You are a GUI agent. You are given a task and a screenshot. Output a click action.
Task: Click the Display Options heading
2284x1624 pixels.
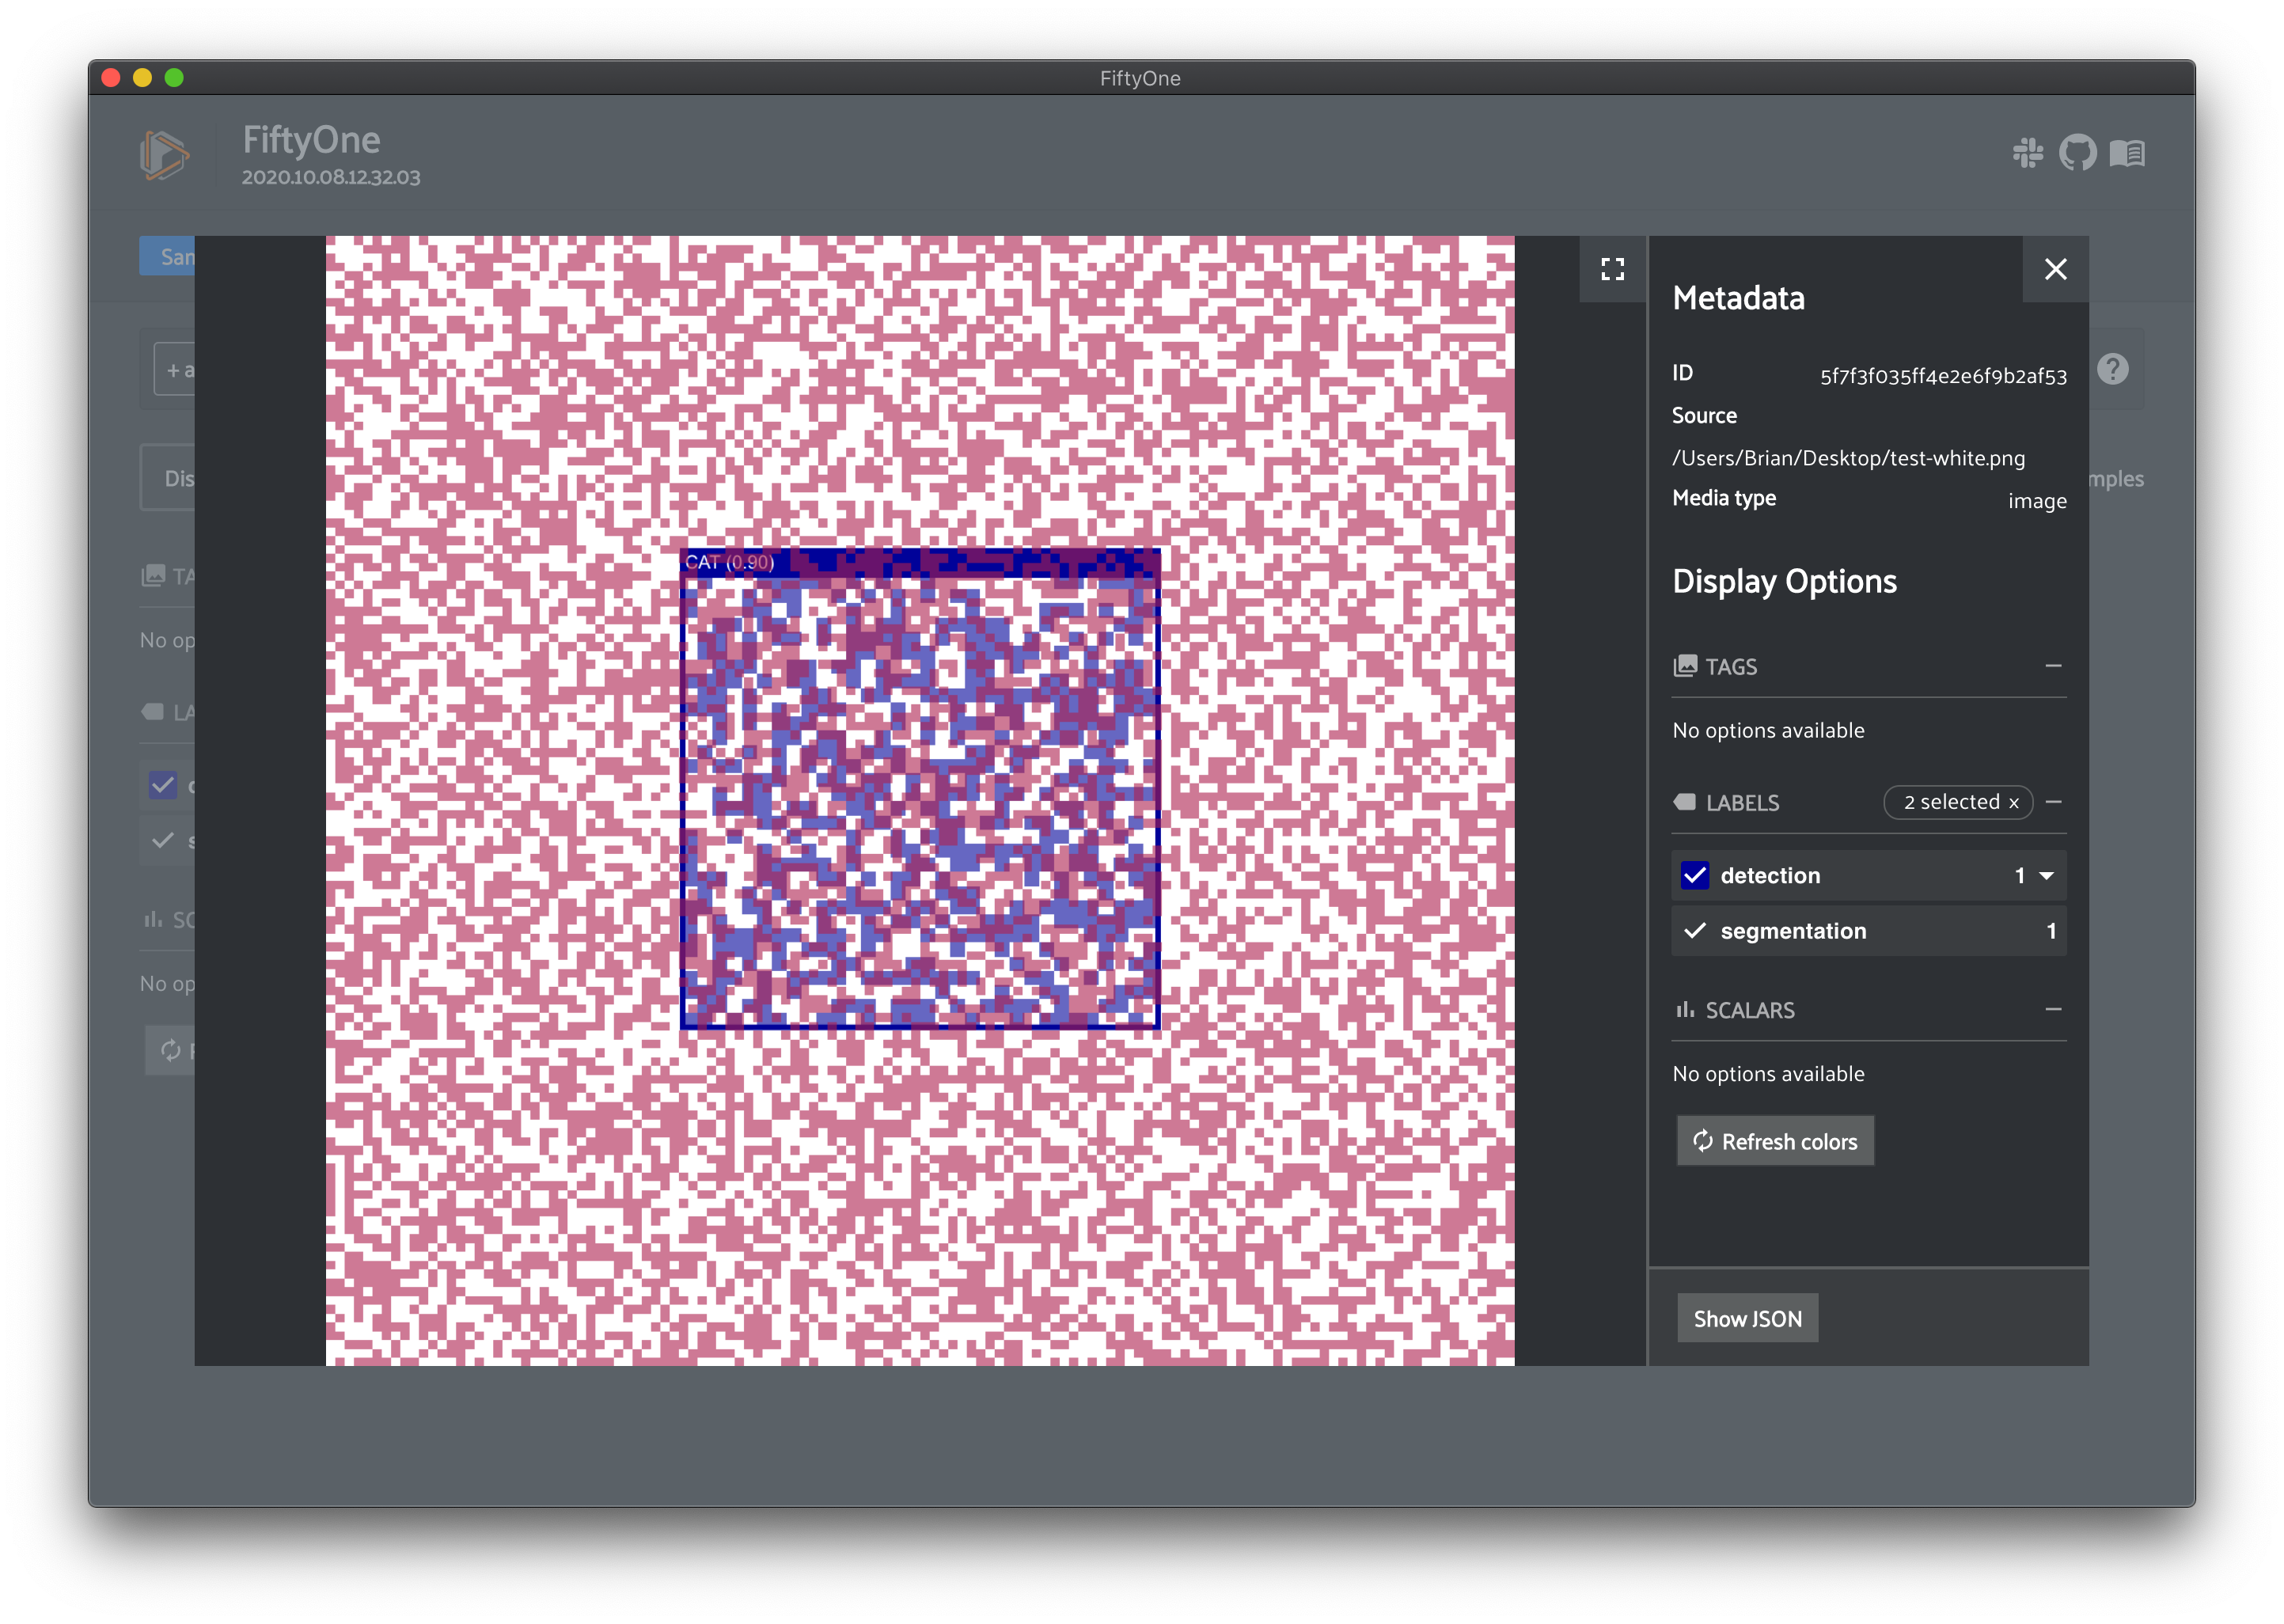coord(1784,581)
